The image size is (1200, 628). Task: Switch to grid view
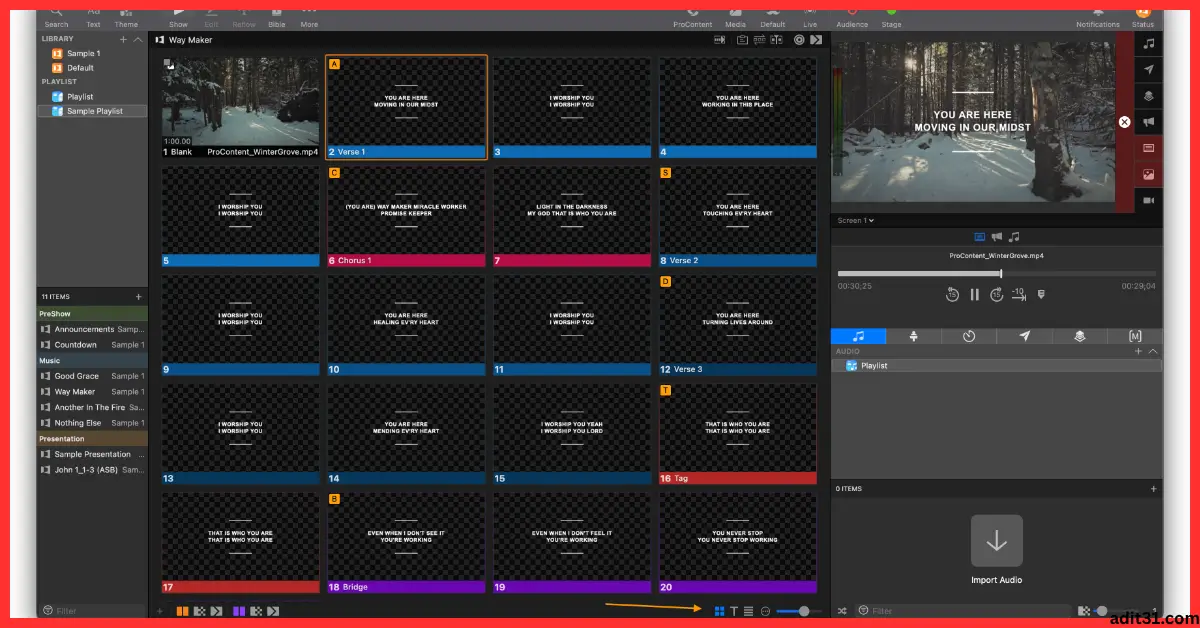[x=719, y=611]
